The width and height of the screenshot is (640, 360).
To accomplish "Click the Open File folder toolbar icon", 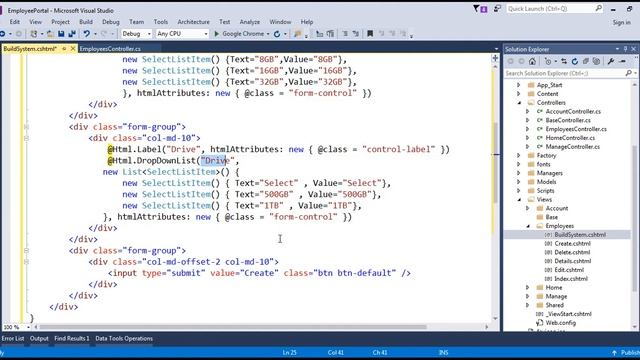I will coord(50,34).
